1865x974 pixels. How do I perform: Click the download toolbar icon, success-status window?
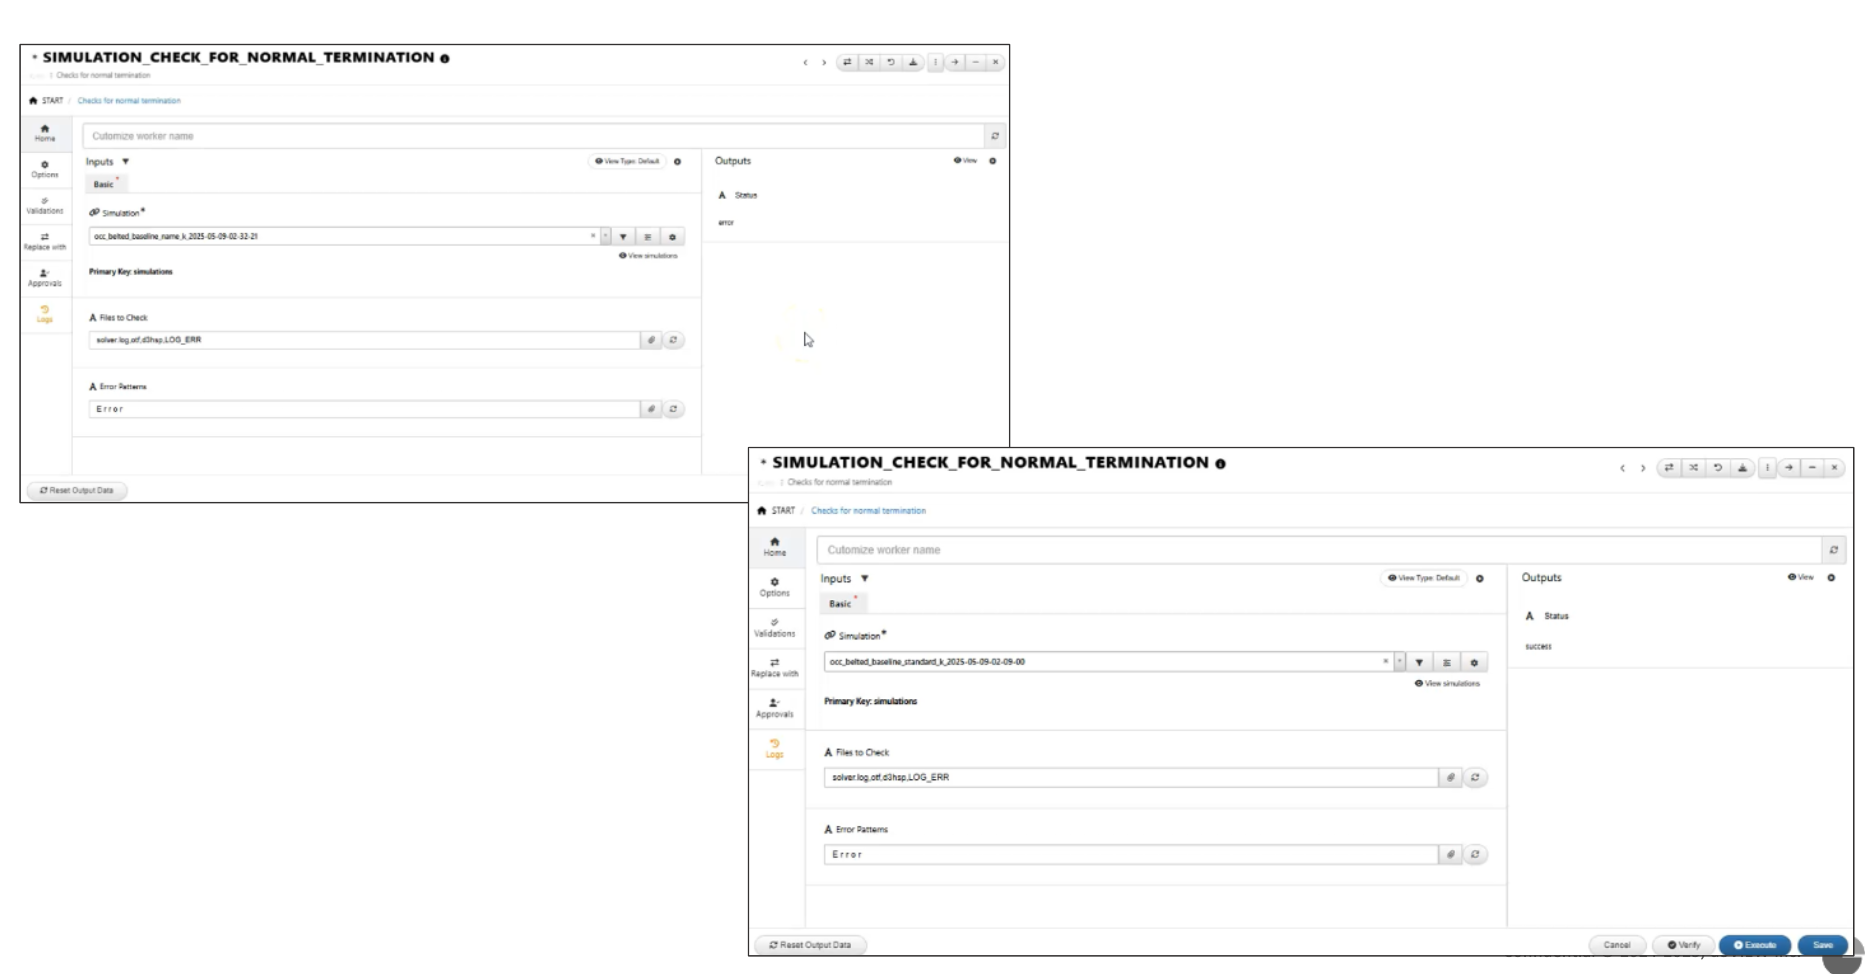click(1743, 467)
